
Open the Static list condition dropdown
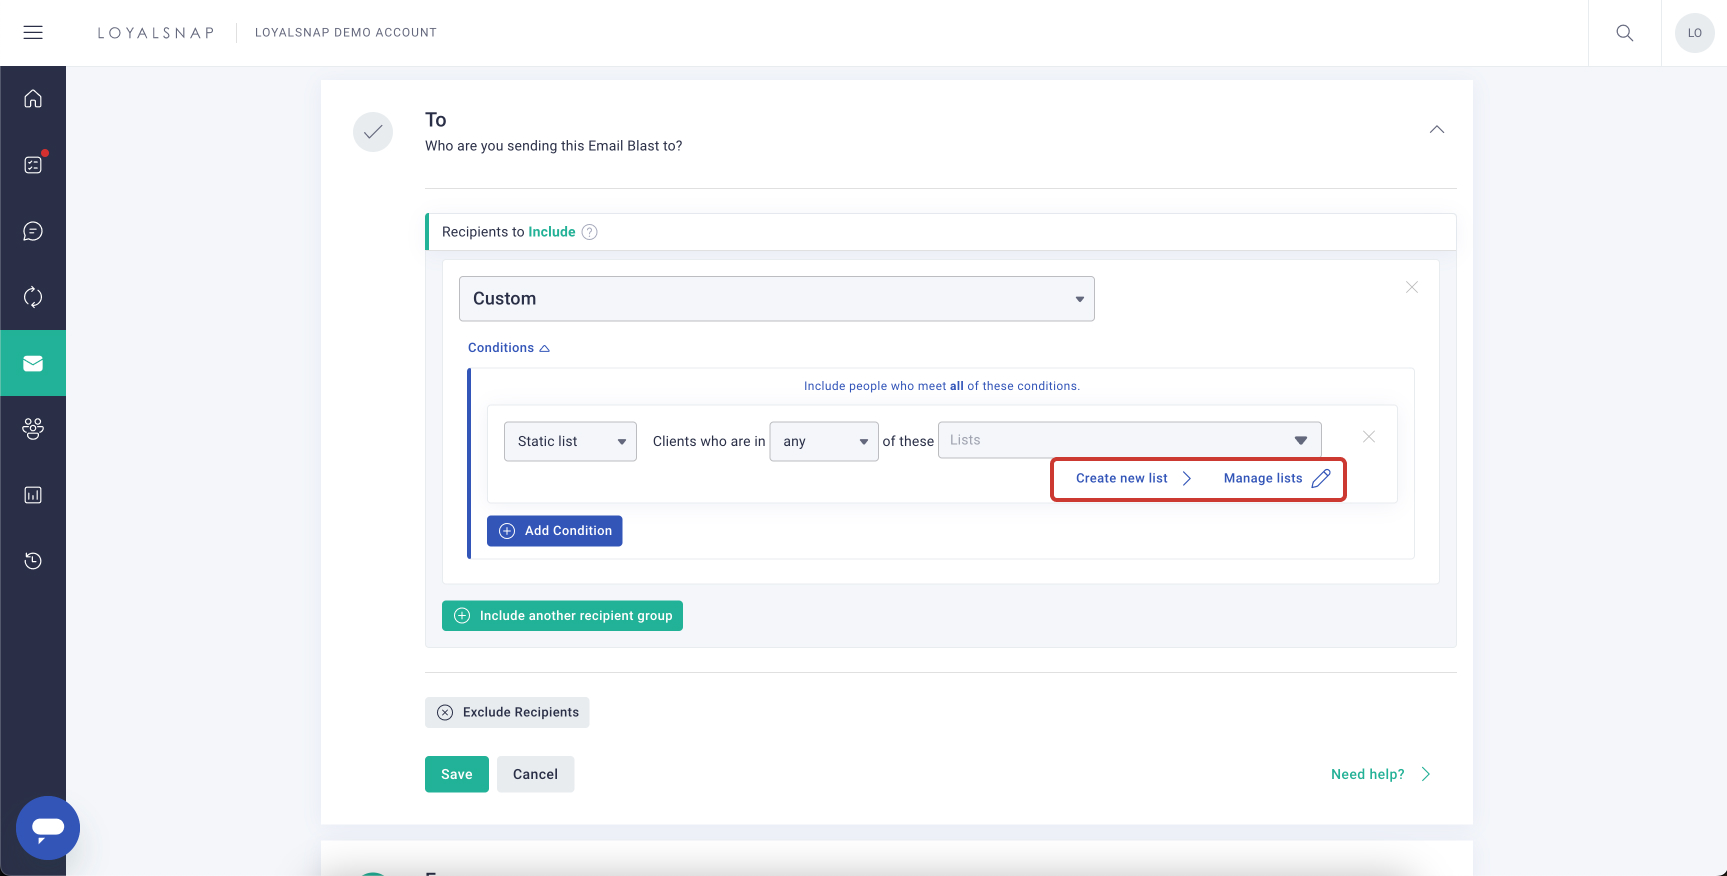click(570, 441)
